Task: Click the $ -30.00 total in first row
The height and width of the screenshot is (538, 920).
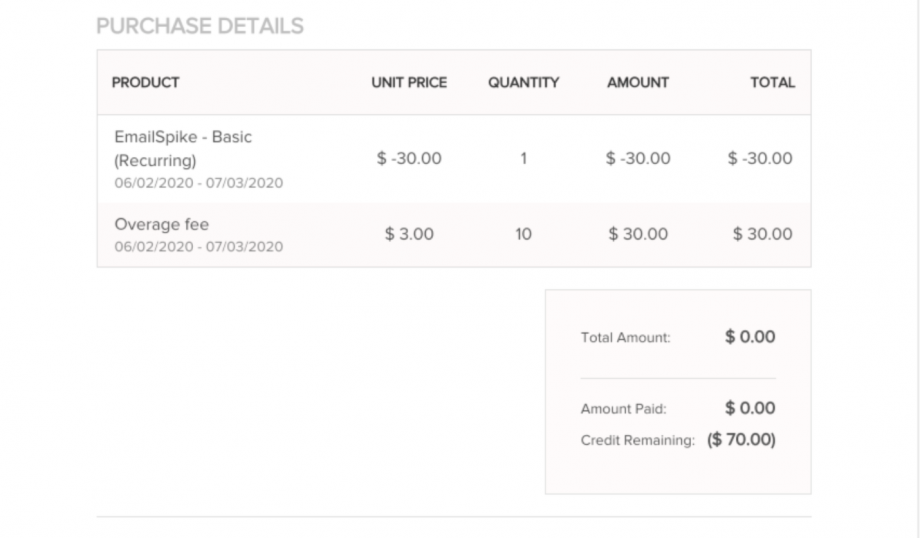Action: (760, 159)
